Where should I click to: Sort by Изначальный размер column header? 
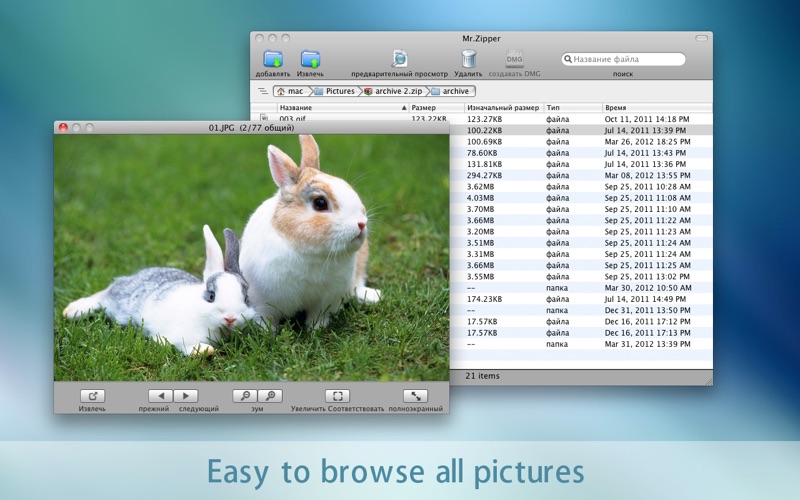pyautogui.click(x=504, y=108)
